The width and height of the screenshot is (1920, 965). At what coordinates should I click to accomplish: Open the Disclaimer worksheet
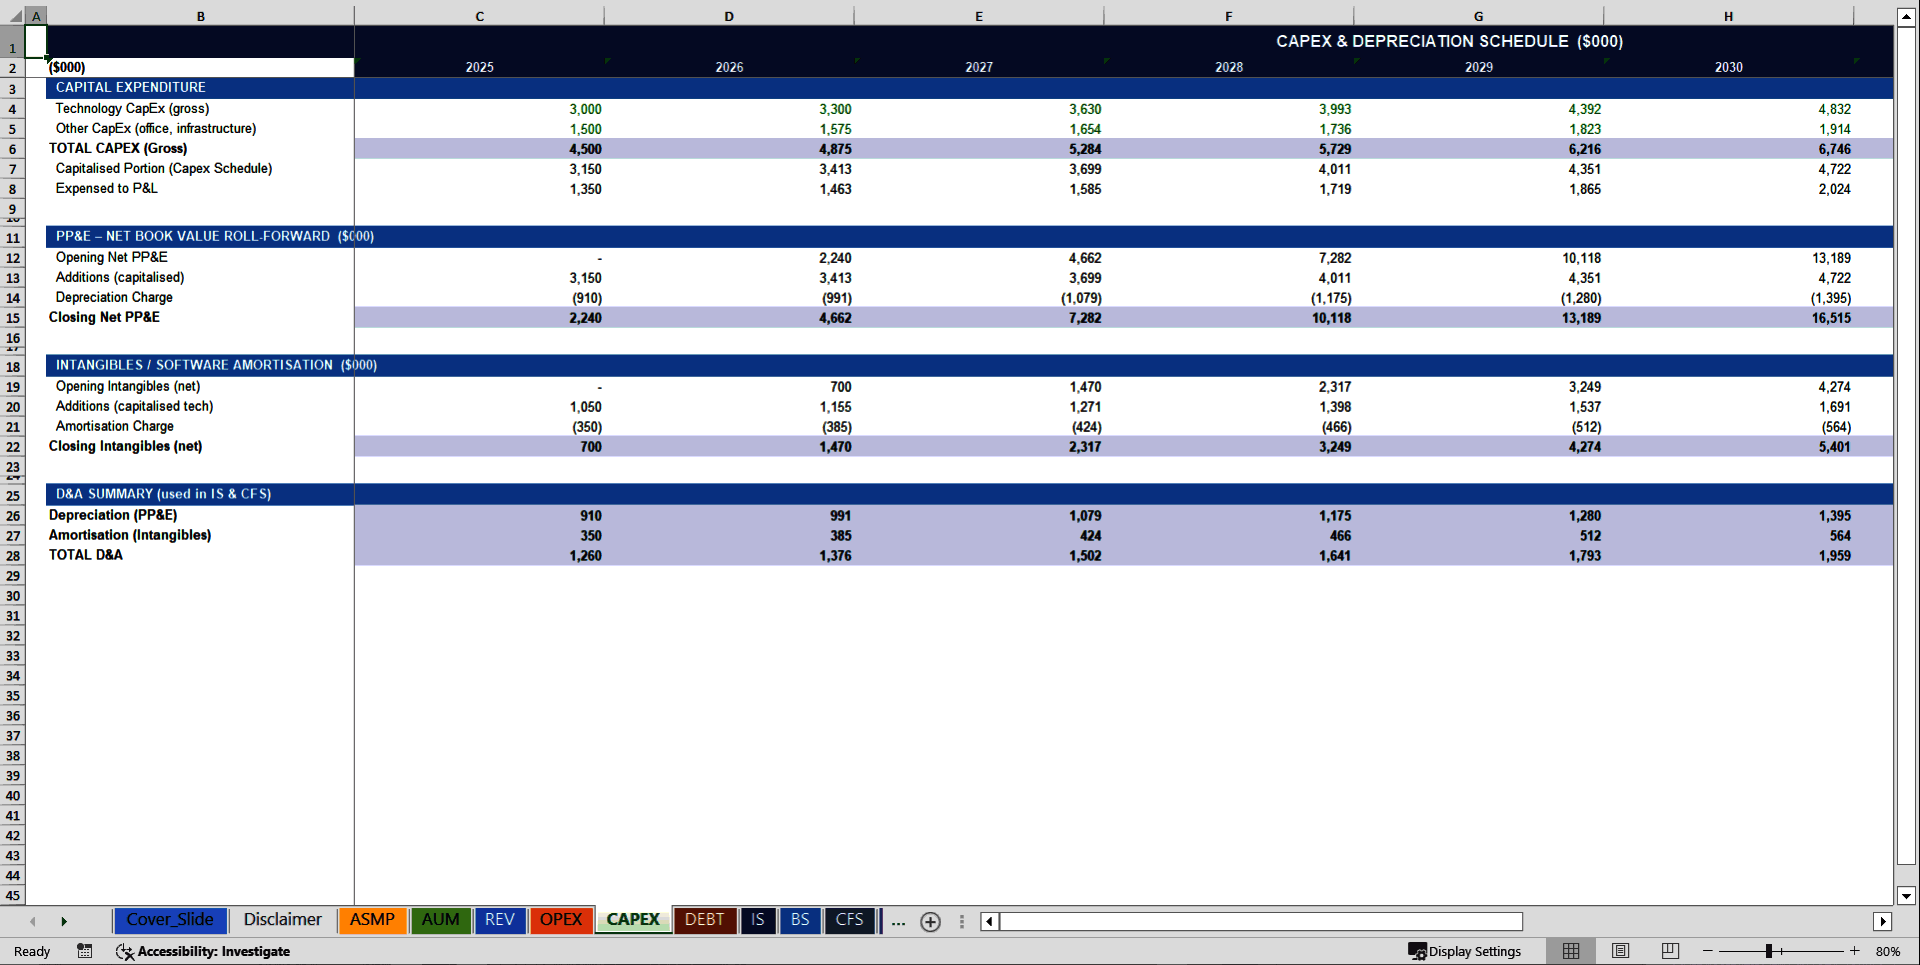click(282, 919)
